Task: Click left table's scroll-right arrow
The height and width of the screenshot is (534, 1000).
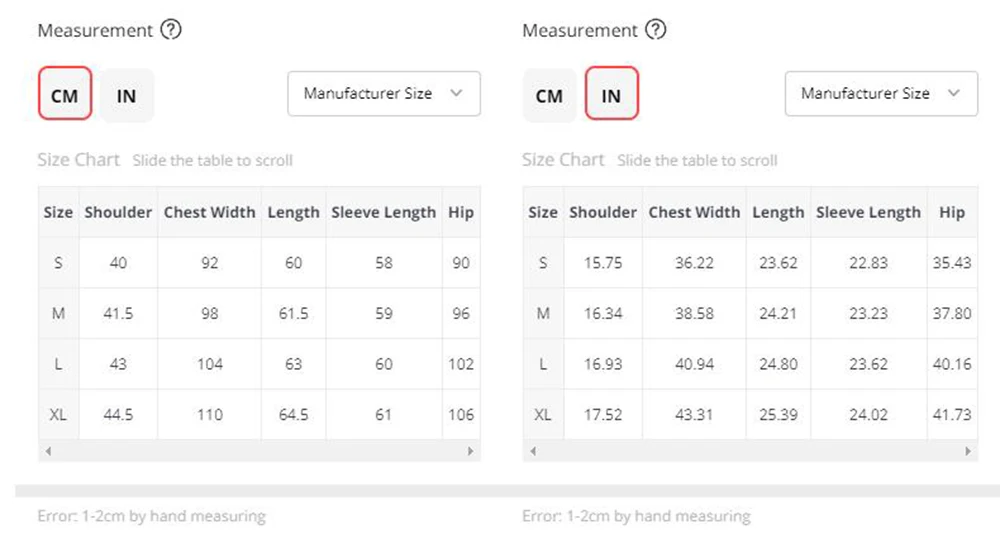Action: coord(470,451)
